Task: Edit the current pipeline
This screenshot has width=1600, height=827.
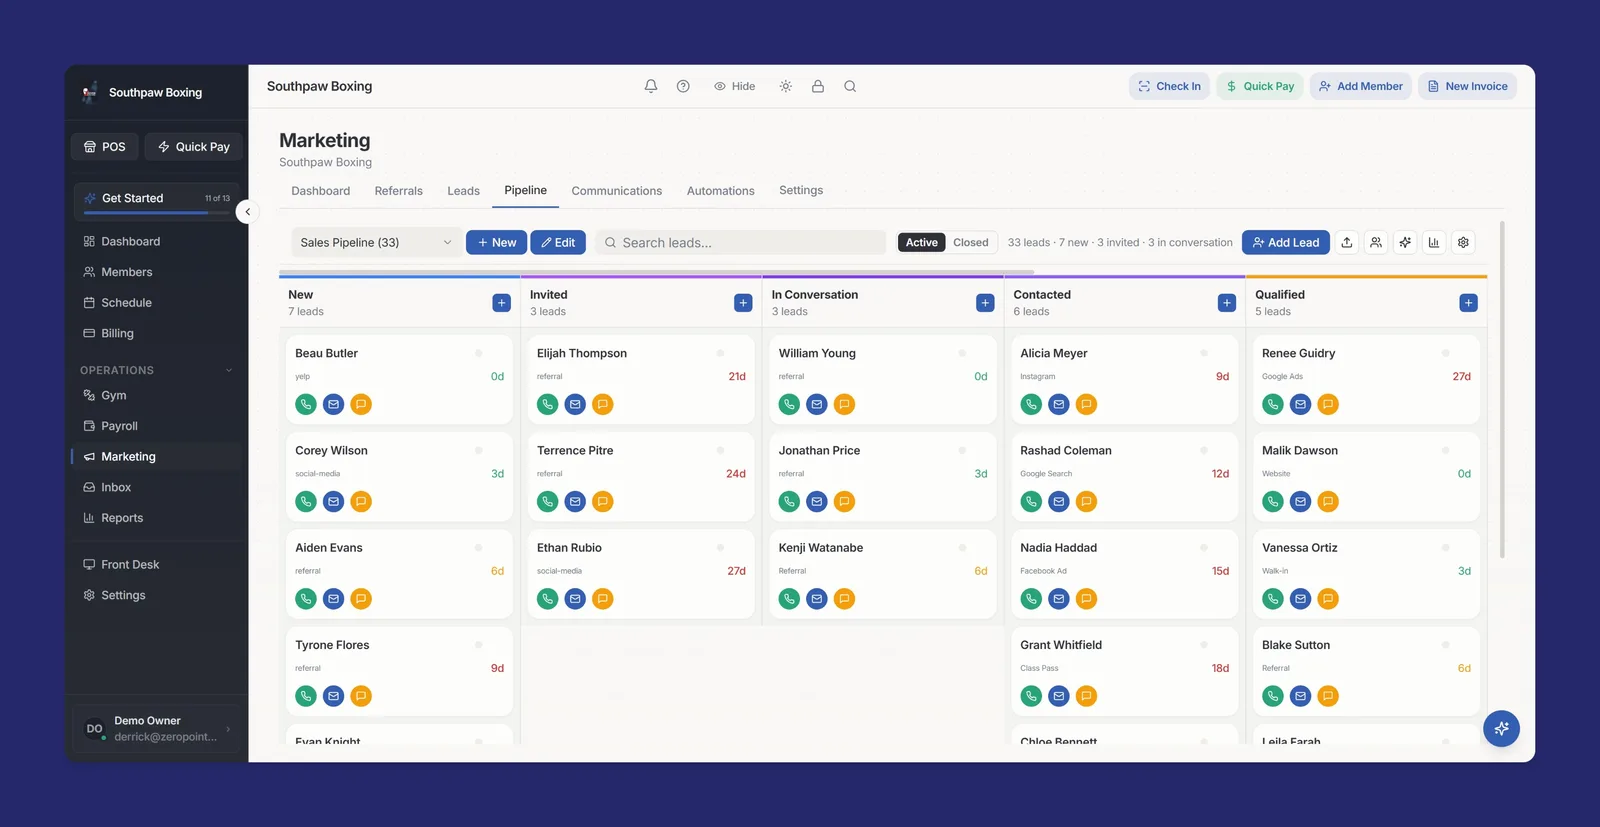Action: [x=558, y=242]
